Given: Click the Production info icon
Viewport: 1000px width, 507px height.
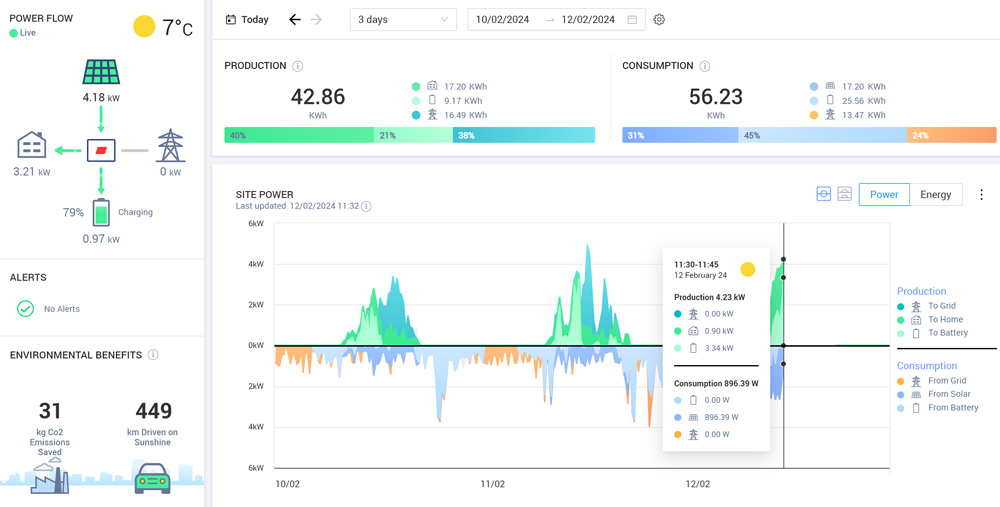Looking at the screenshot, I should pyautogui.click(x=298, y=66).
